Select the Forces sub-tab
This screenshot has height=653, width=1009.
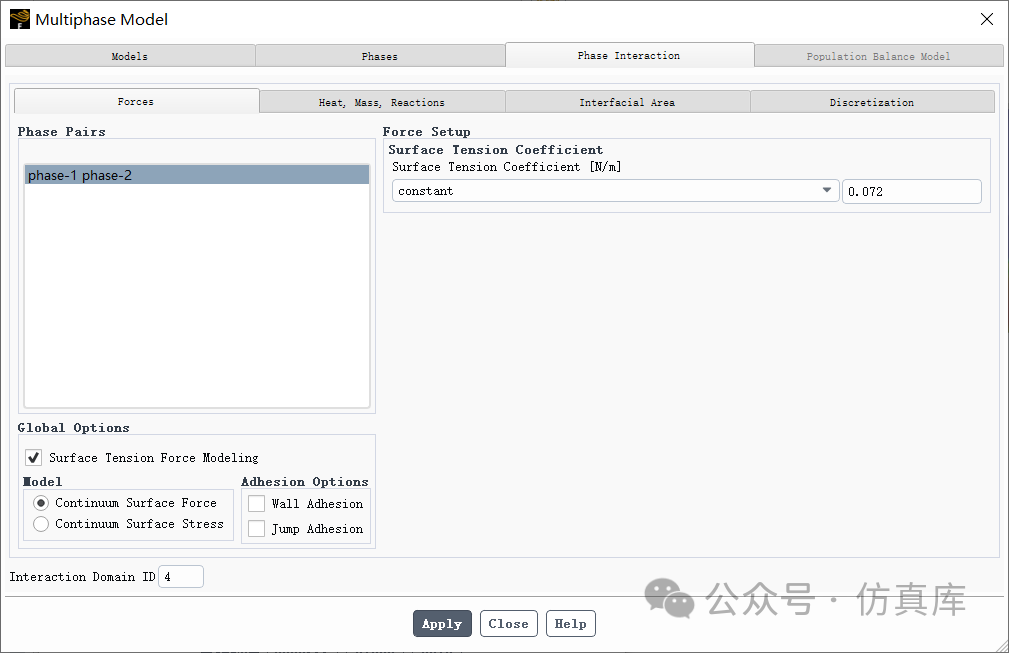135,101
